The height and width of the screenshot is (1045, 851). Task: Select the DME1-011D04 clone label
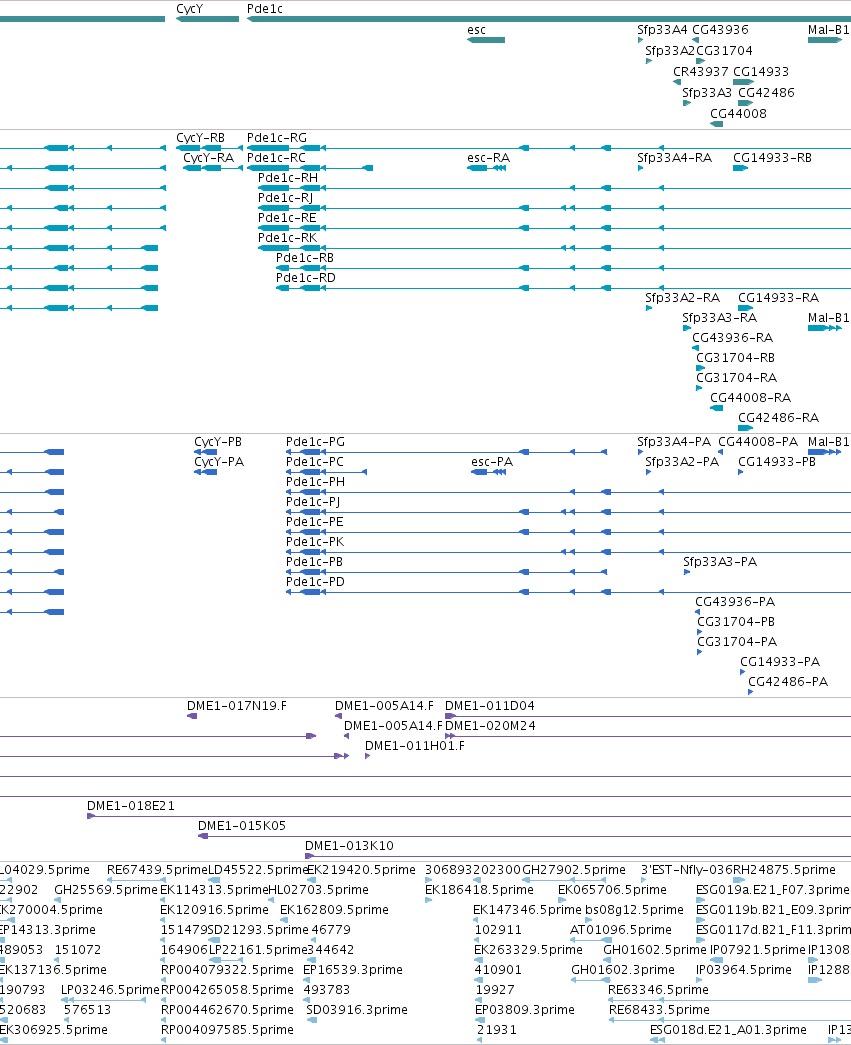coord(490,705)
